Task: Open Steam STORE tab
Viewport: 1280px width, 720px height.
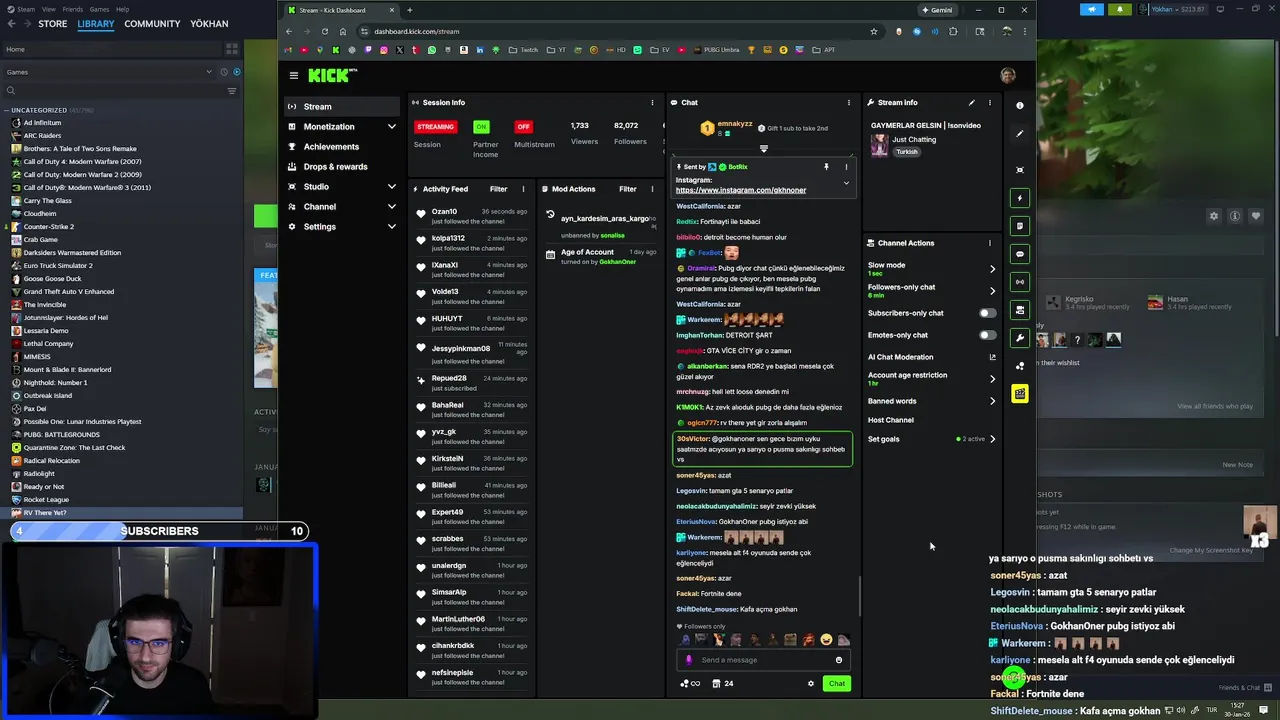Action: pos(53,24)
